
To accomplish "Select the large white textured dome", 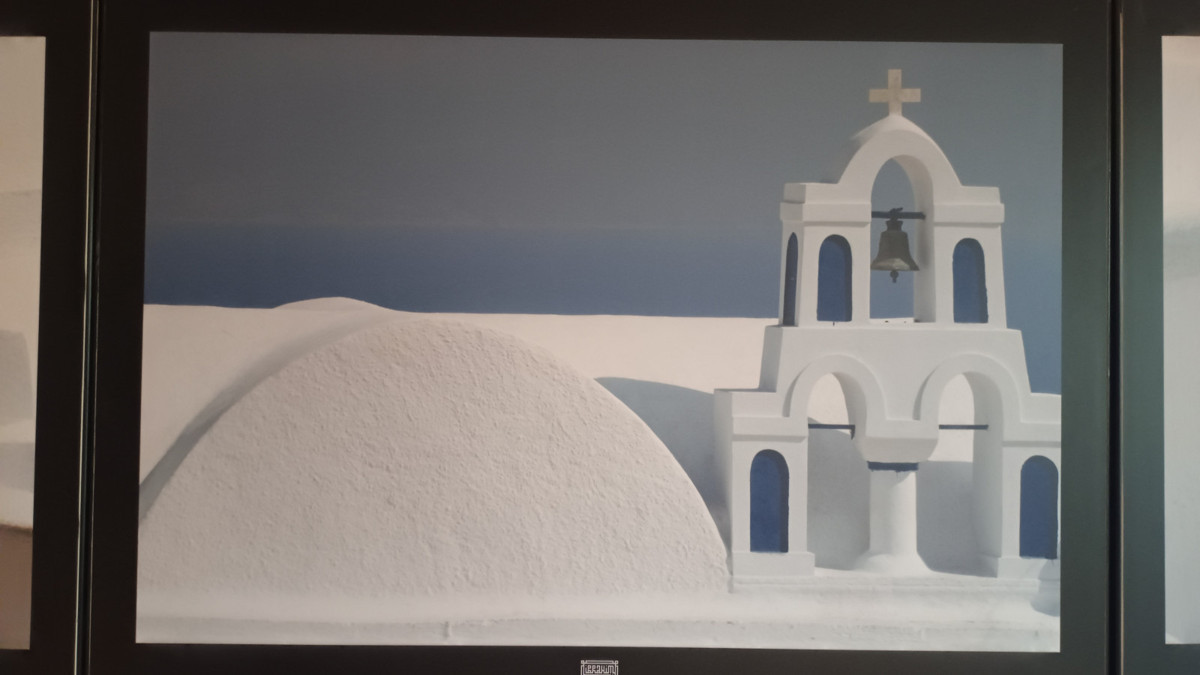I will pos(430,470).
